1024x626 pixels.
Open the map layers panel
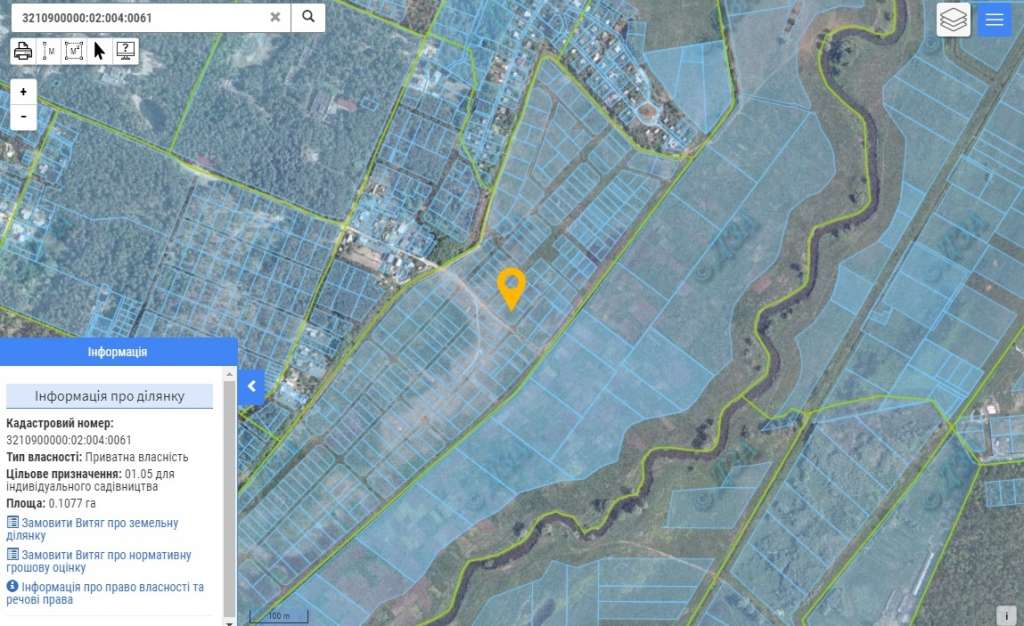coord(954,20)
